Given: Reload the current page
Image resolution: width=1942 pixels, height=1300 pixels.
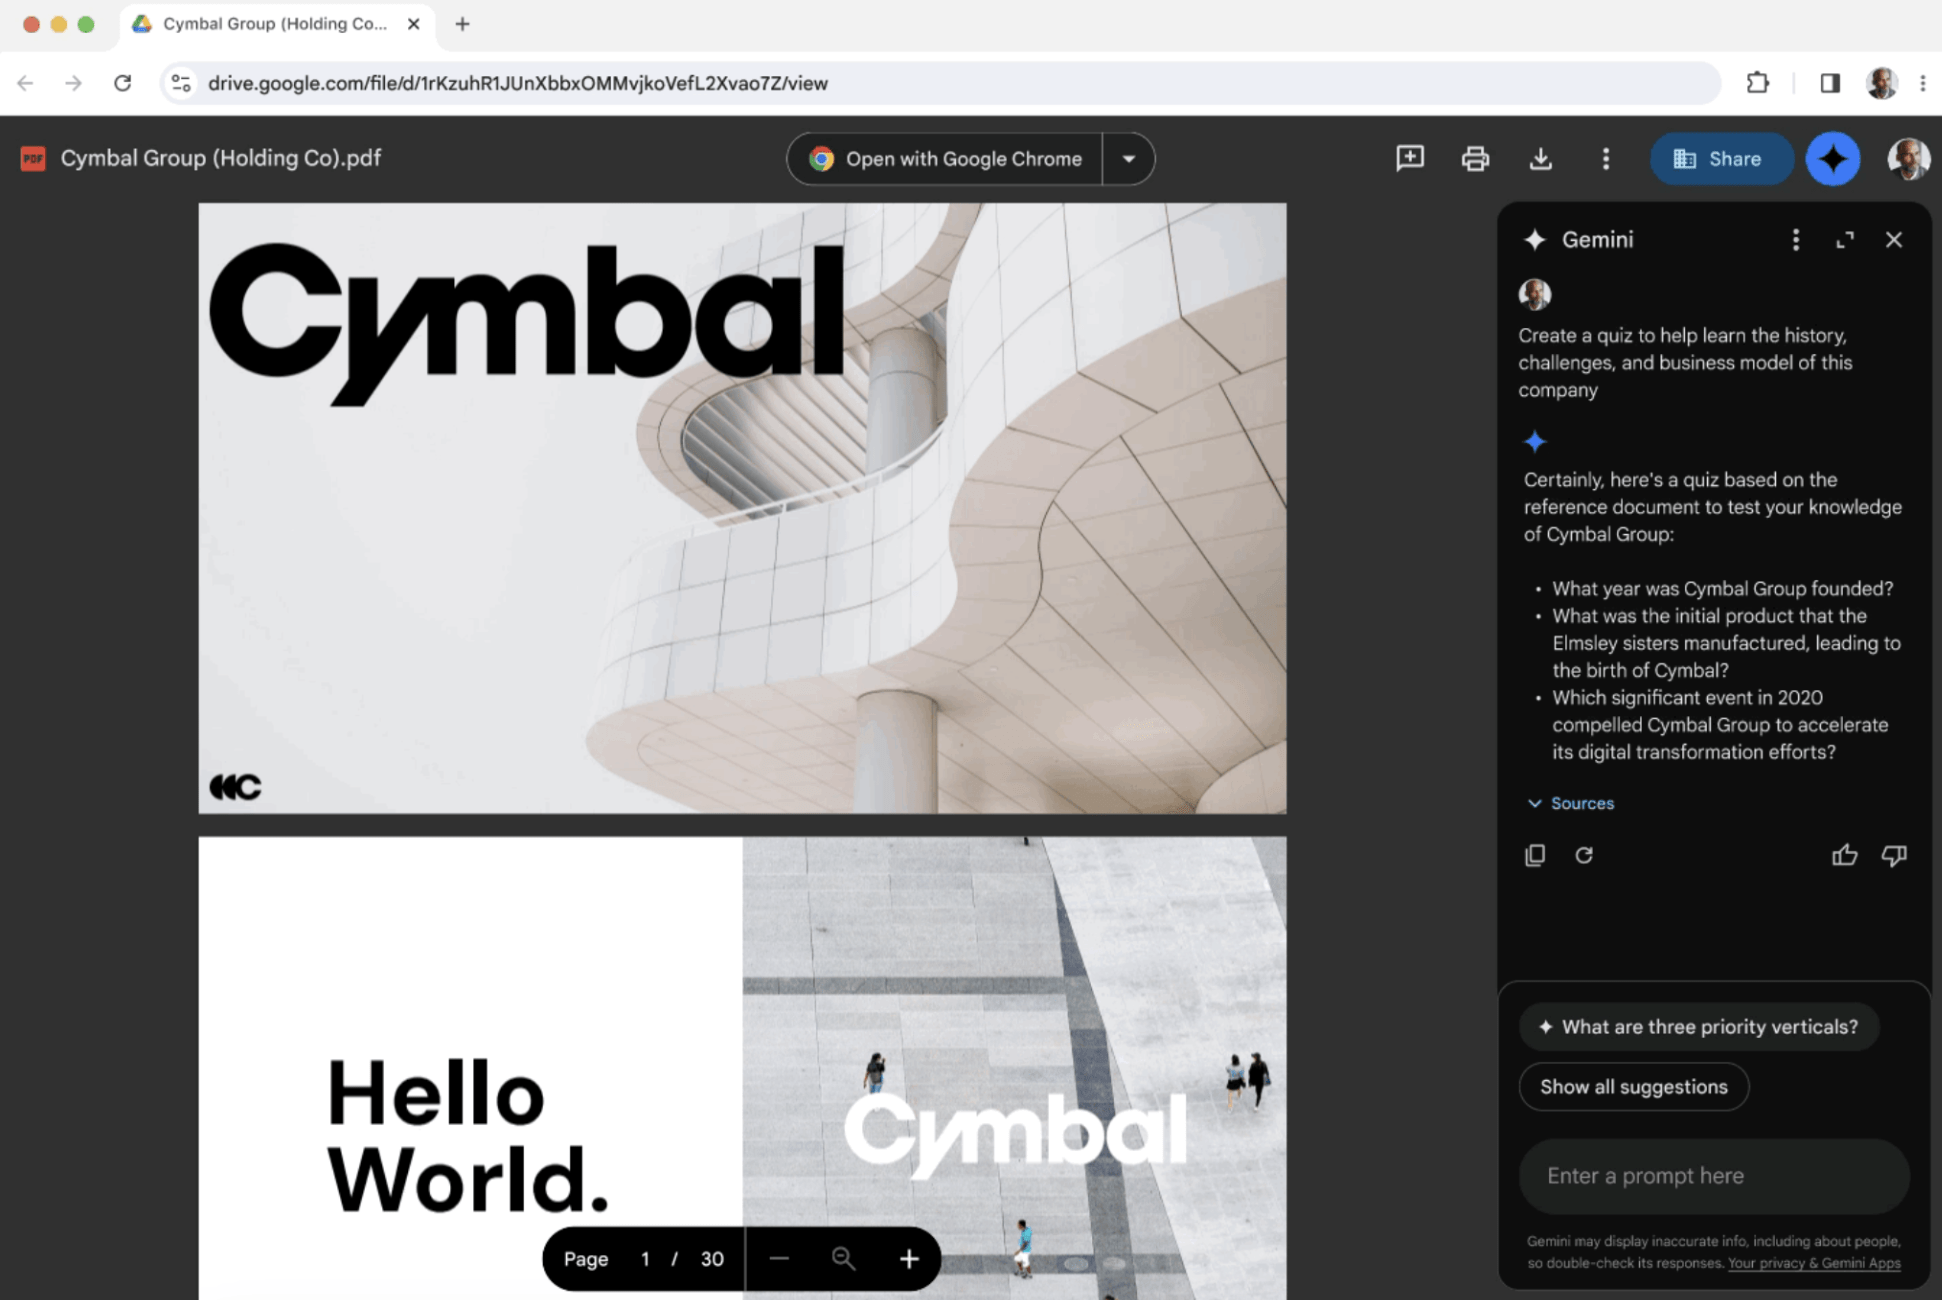Looking at the screenshot, I should pyautogui.click(x=123, y=83).
